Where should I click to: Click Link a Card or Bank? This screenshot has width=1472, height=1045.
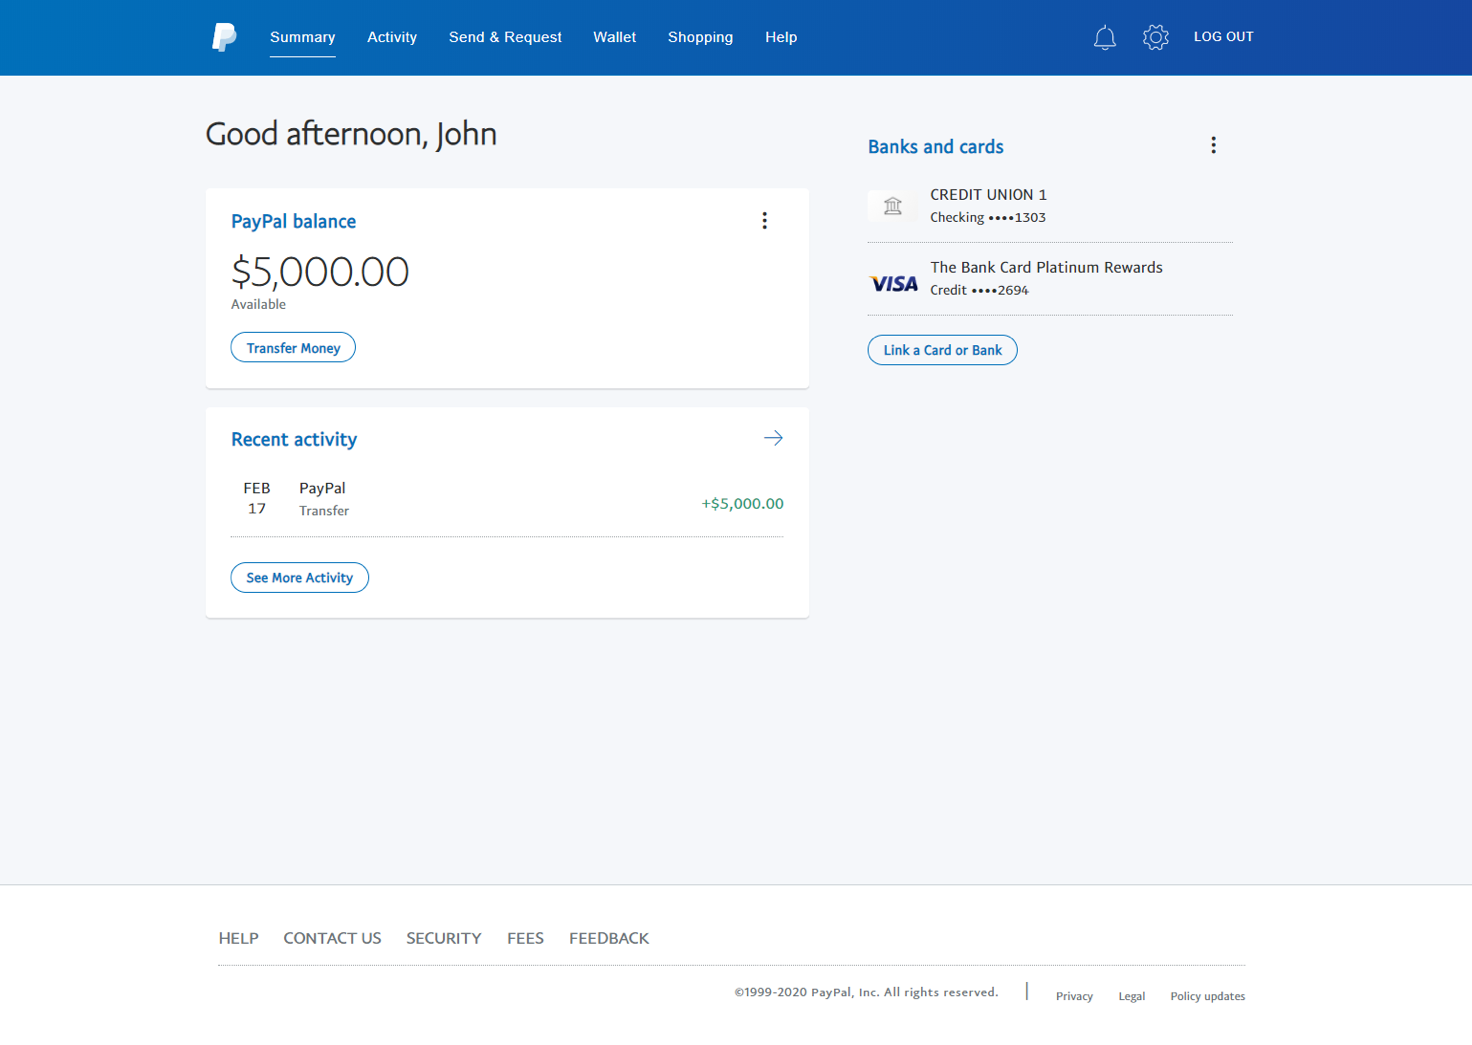pos(942,350)
